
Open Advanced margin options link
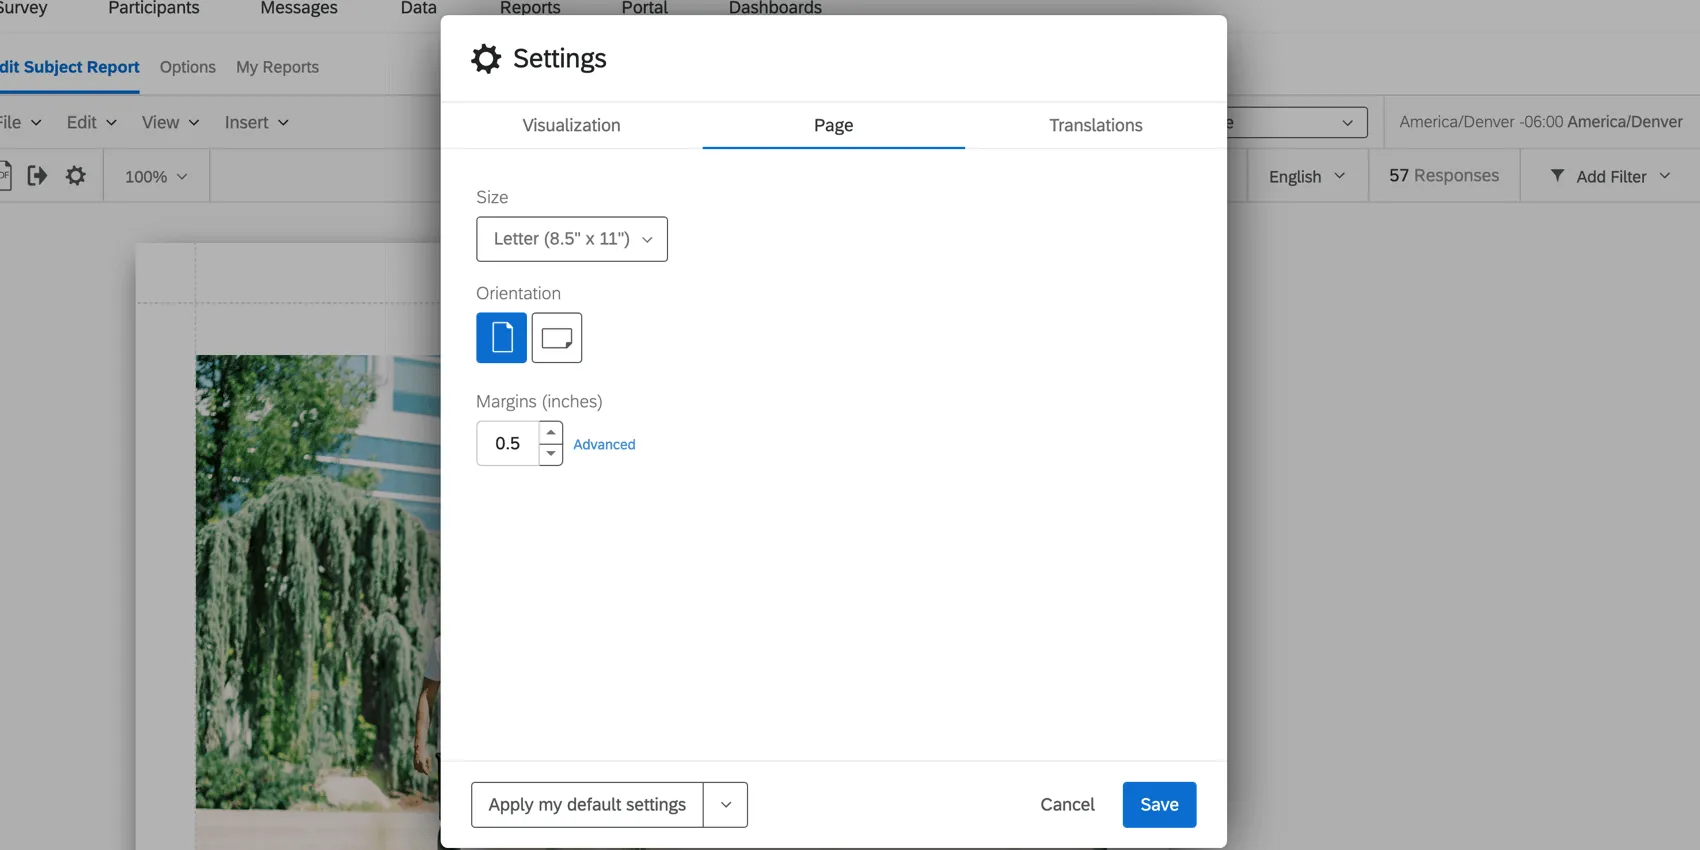pyautogui.click(x=604, y=444)
